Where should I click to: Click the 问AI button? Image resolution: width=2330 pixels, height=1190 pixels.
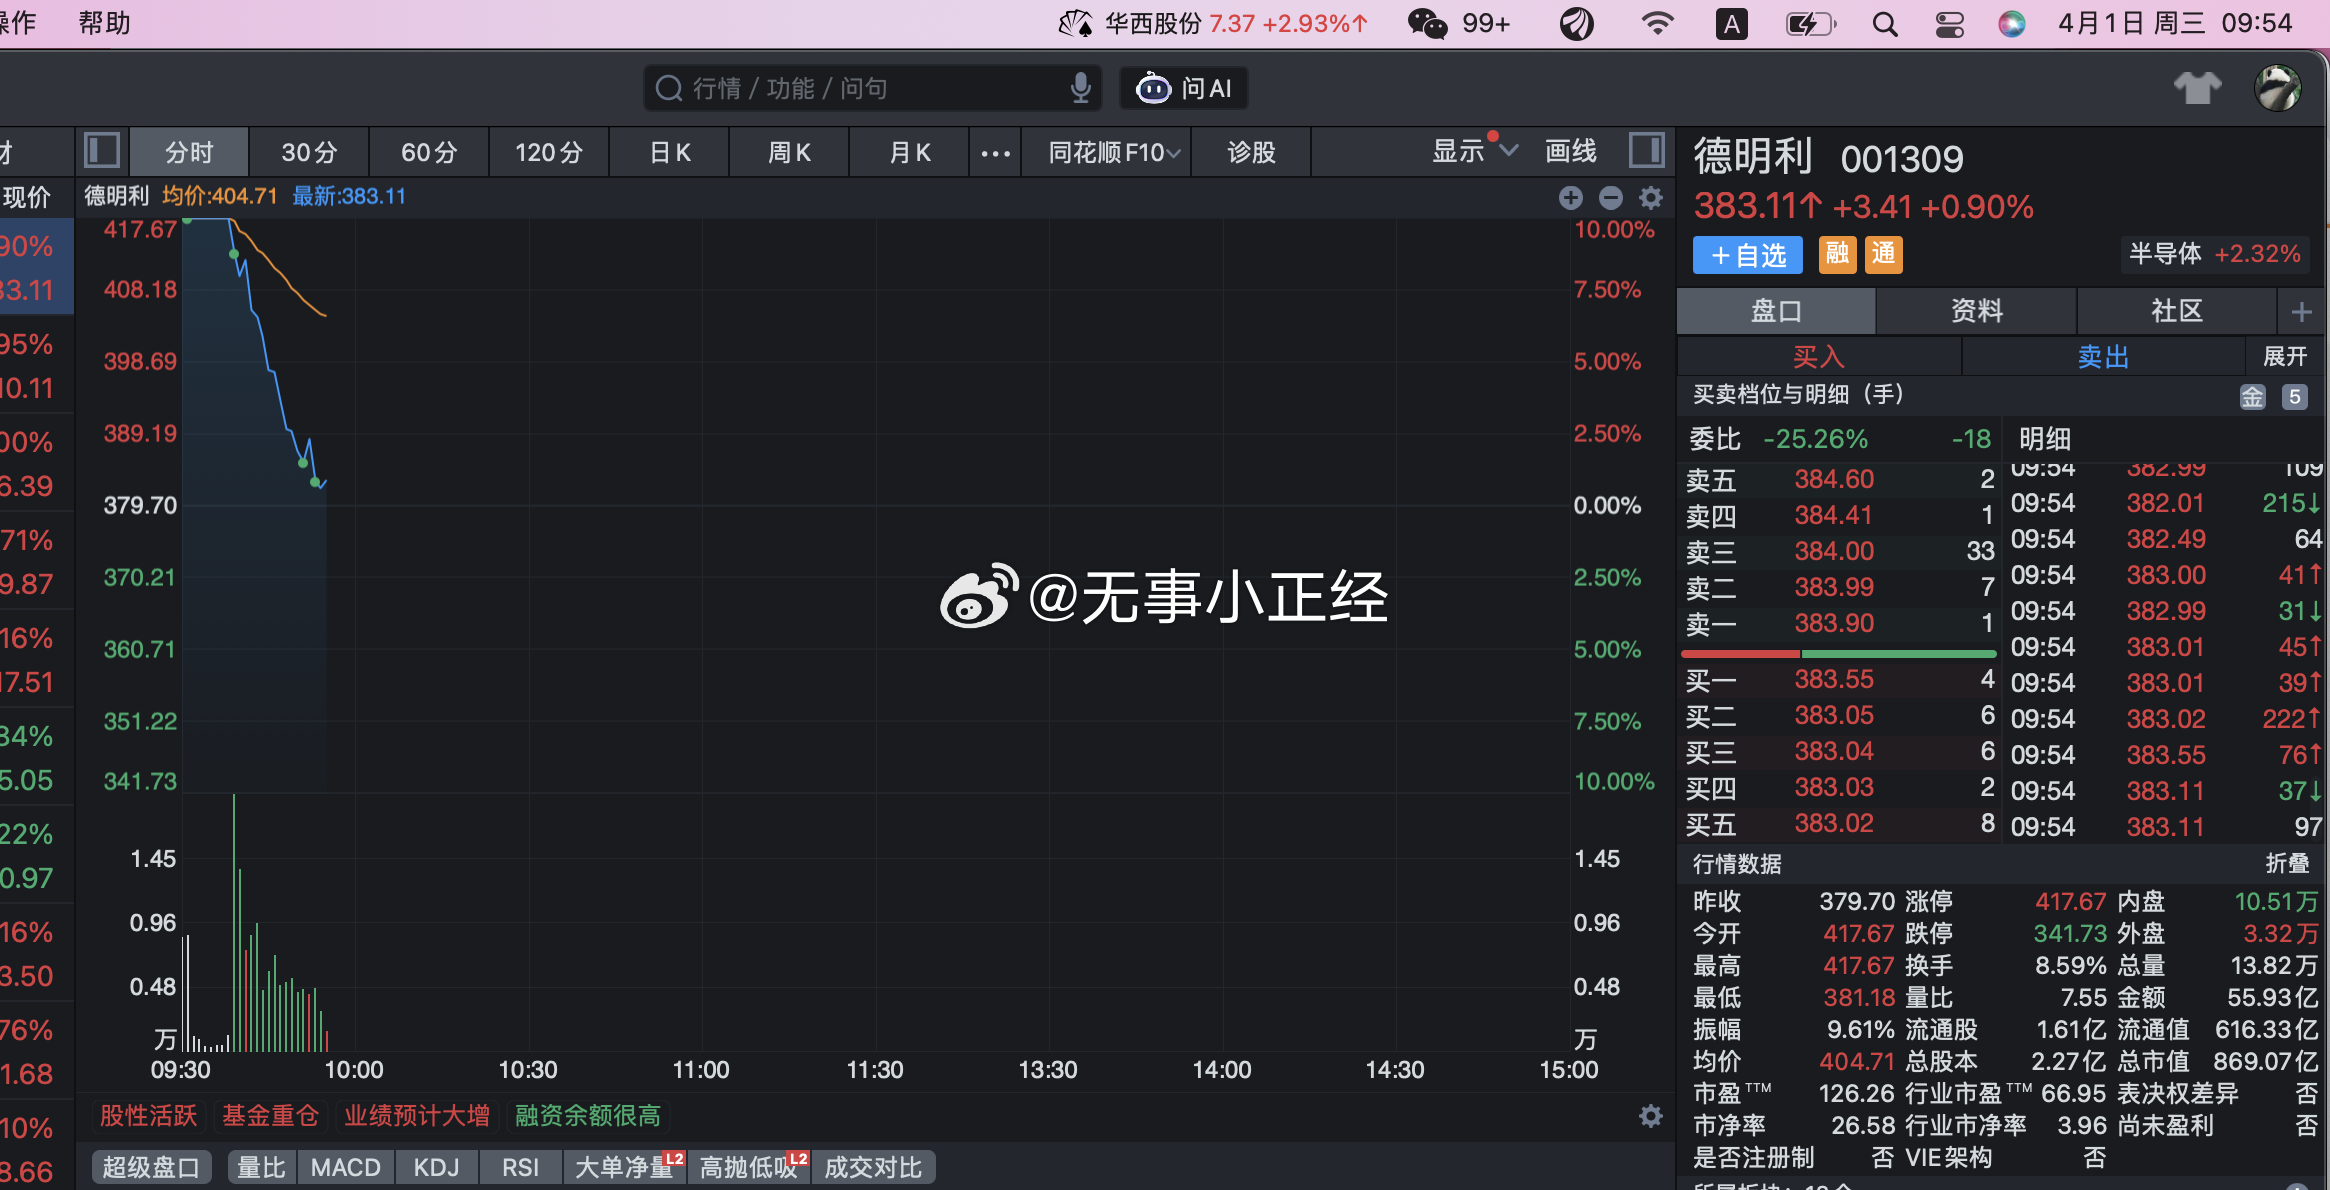coord(1184,88)
